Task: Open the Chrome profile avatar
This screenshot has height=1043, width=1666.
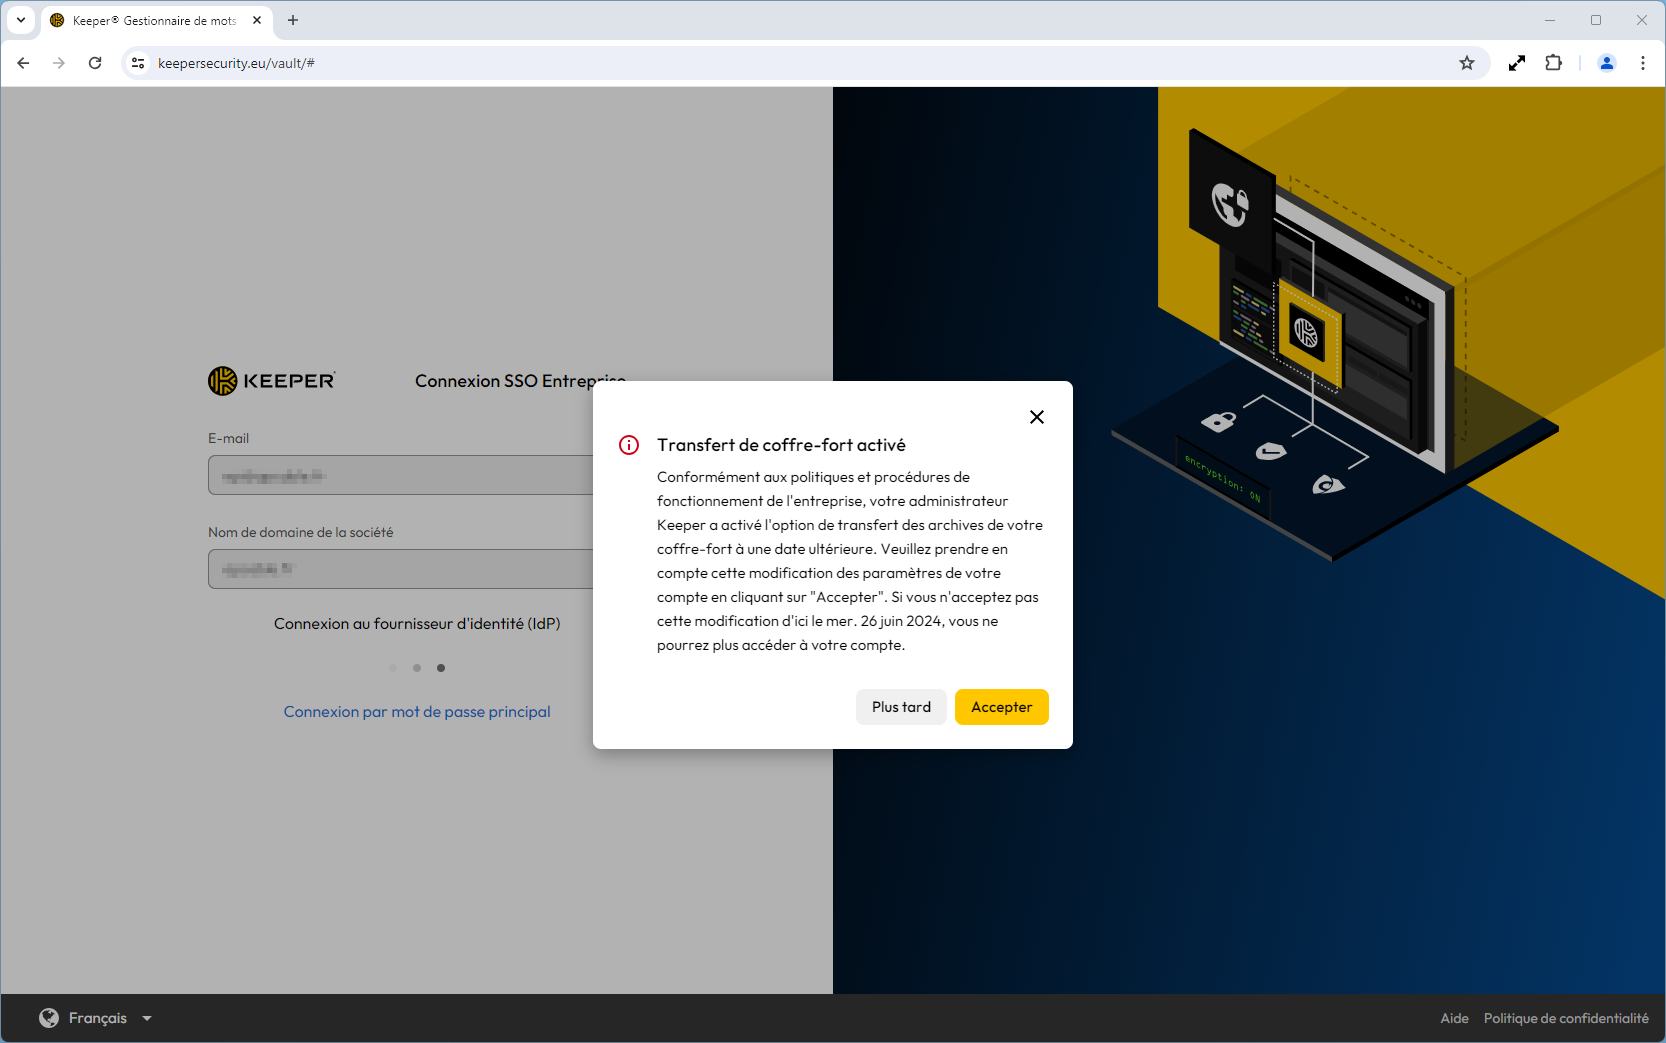Action: click(1607, 63)
